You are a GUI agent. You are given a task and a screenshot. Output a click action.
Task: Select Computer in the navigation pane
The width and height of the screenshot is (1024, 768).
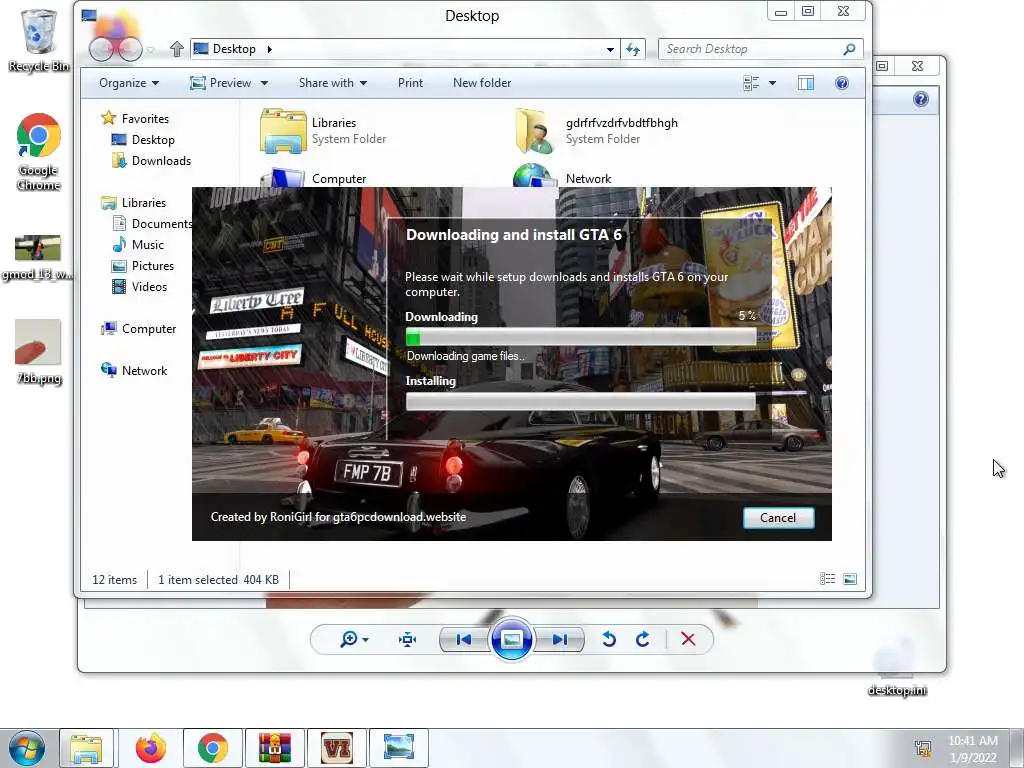coord(138,328)
